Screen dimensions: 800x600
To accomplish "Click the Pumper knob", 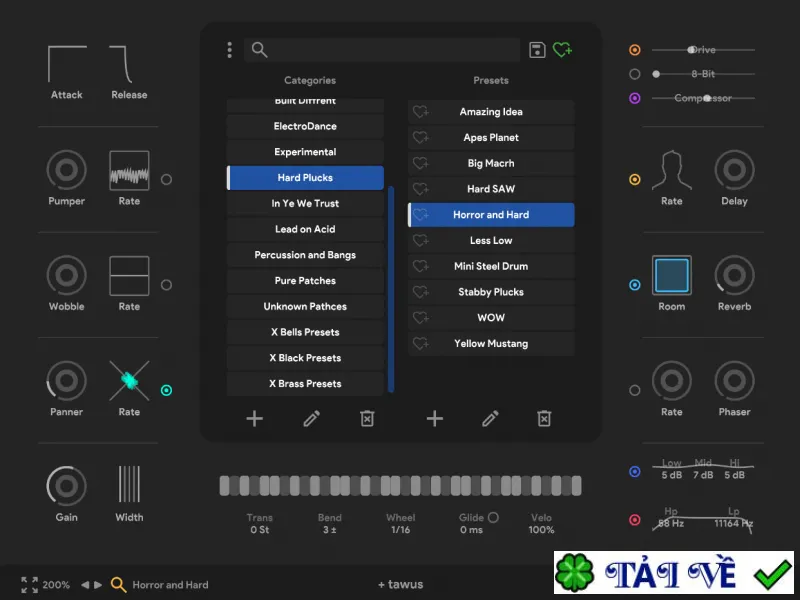I will [66, 169].
